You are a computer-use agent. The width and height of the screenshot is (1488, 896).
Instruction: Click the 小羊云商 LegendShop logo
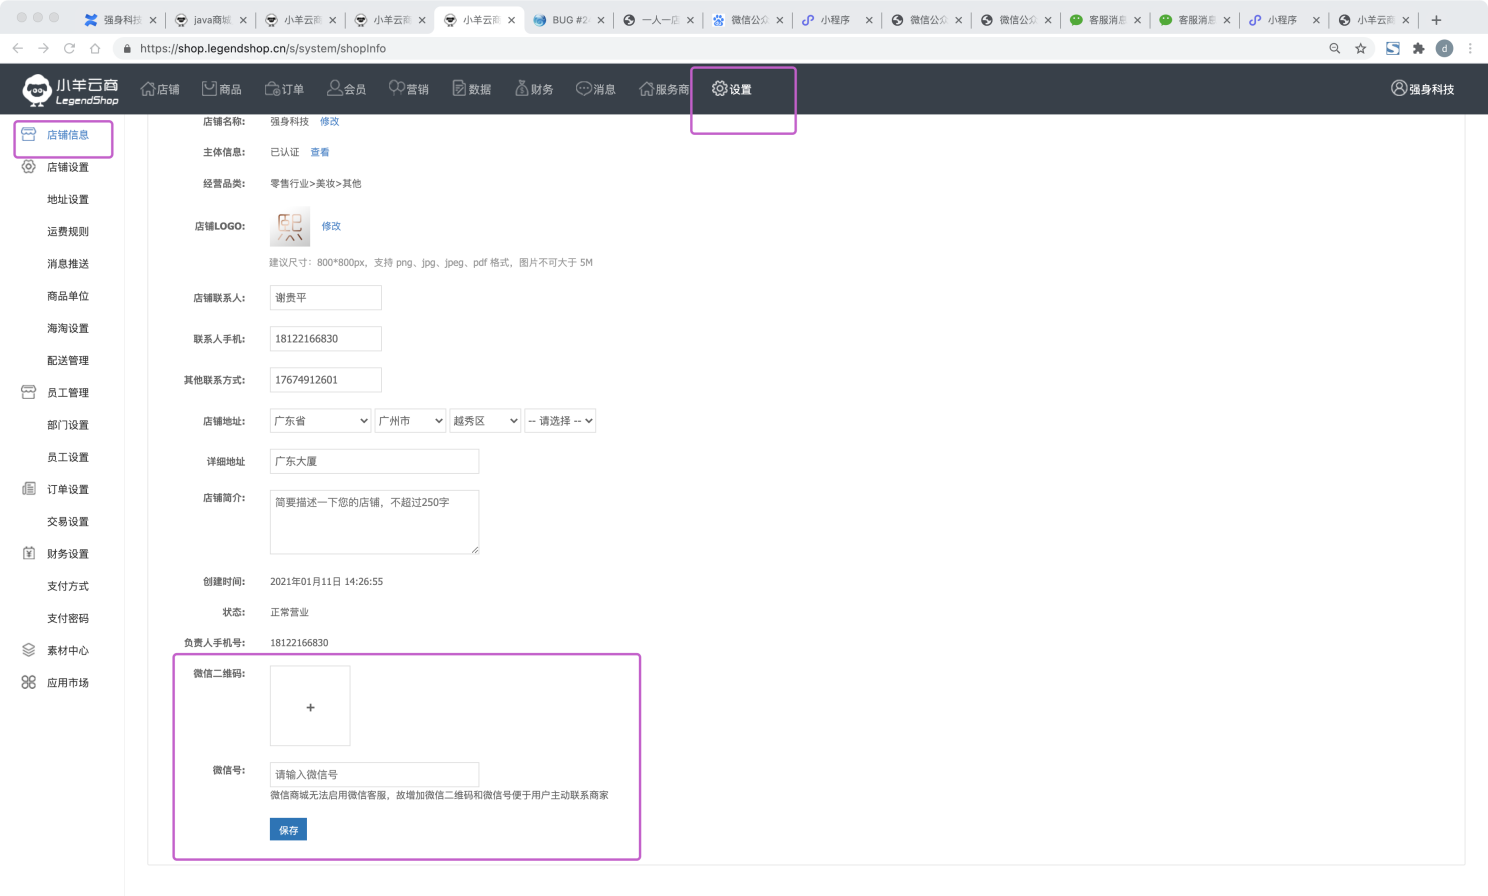click(70, 90)
